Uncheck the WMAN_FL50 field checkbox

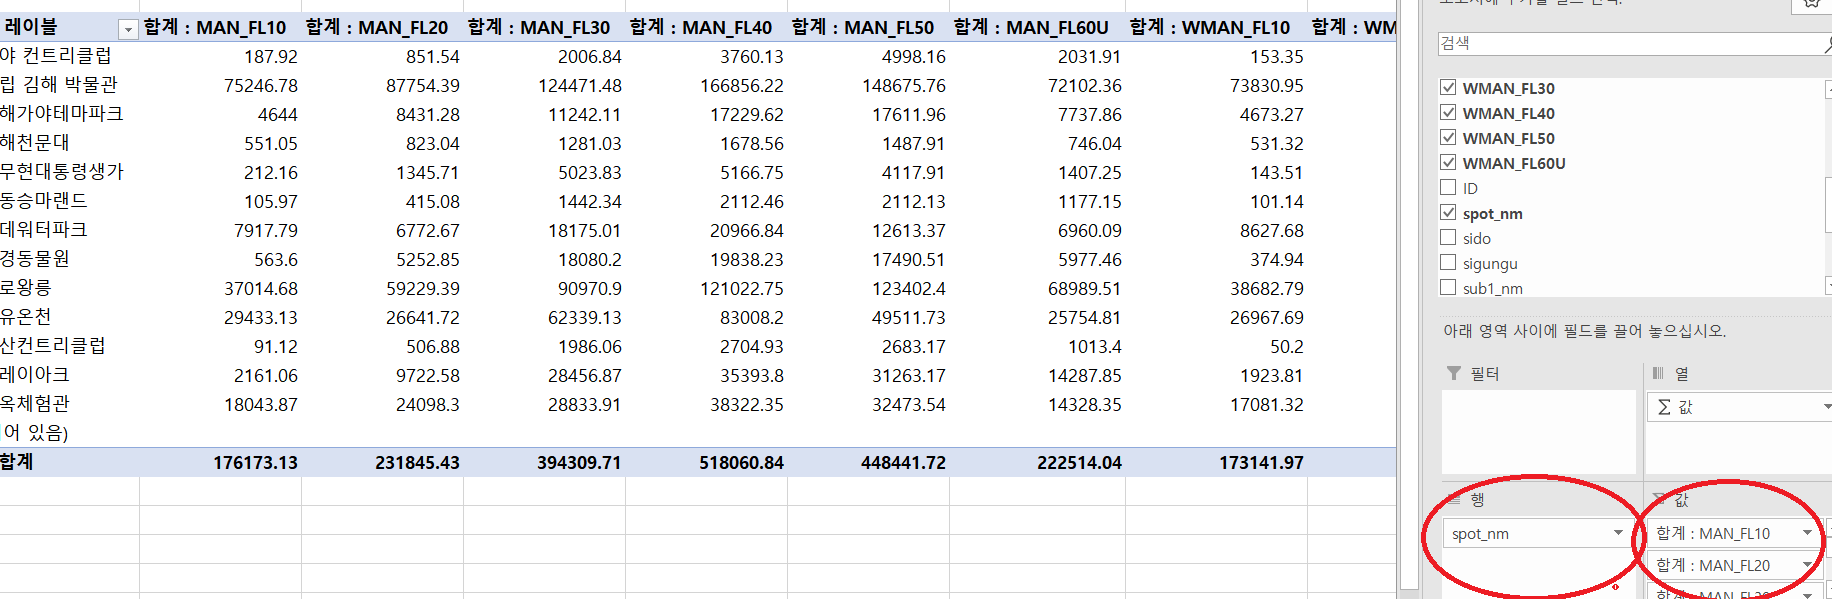click(1448, 137)
